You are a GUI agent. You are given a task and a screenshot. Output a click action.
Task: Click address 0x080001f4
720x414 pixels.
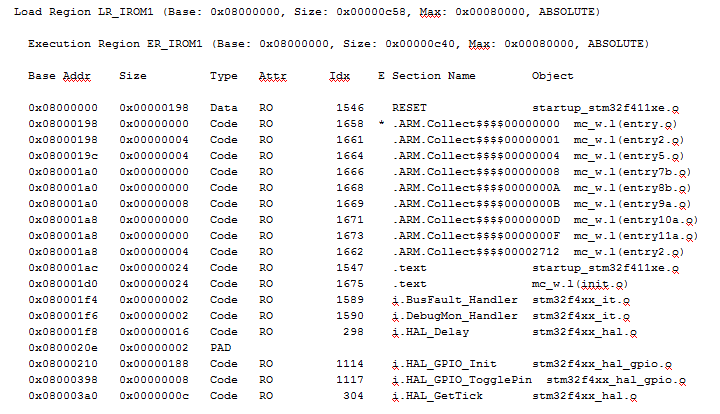(x=63, y=300)
